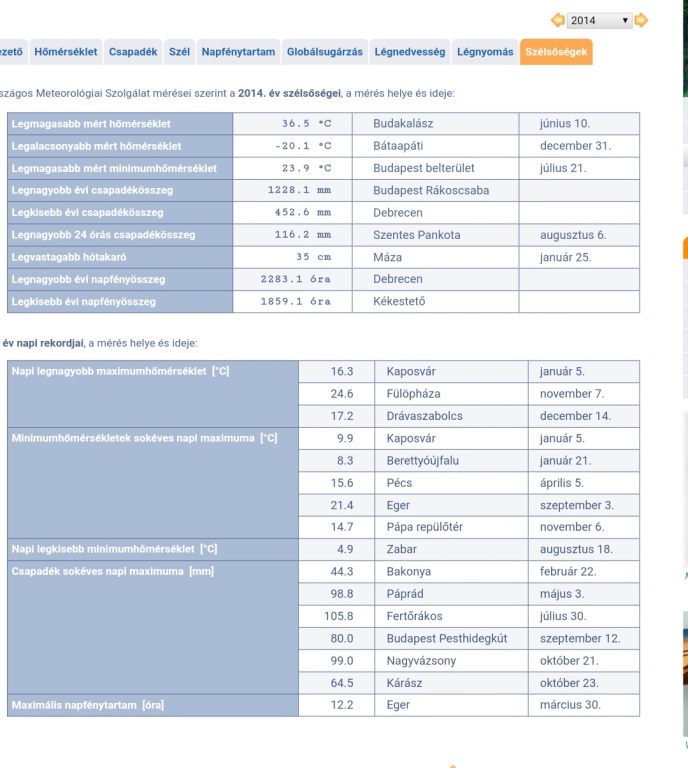
Task: Click the previous year left arrow icon
Action: coord(557,20)
